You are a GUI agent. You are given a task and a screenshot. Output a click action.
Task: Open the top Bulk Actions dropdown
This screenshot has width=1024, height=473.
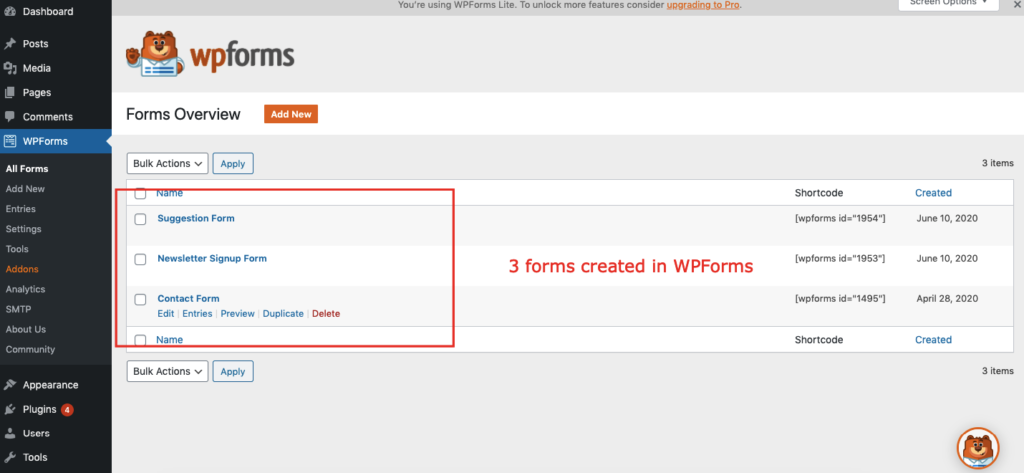(x=167, y=163)
